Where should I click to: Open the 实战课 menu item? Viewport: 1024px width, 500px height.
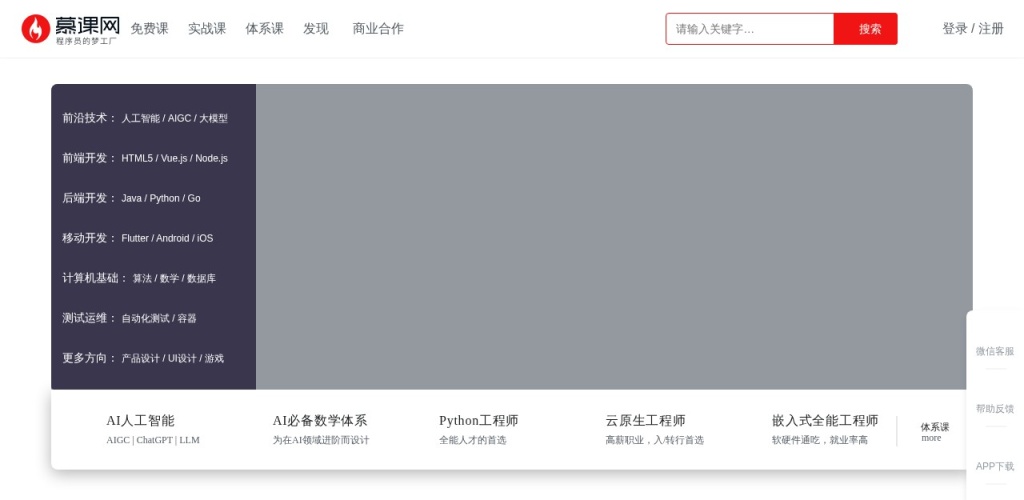tap(207, 29)
